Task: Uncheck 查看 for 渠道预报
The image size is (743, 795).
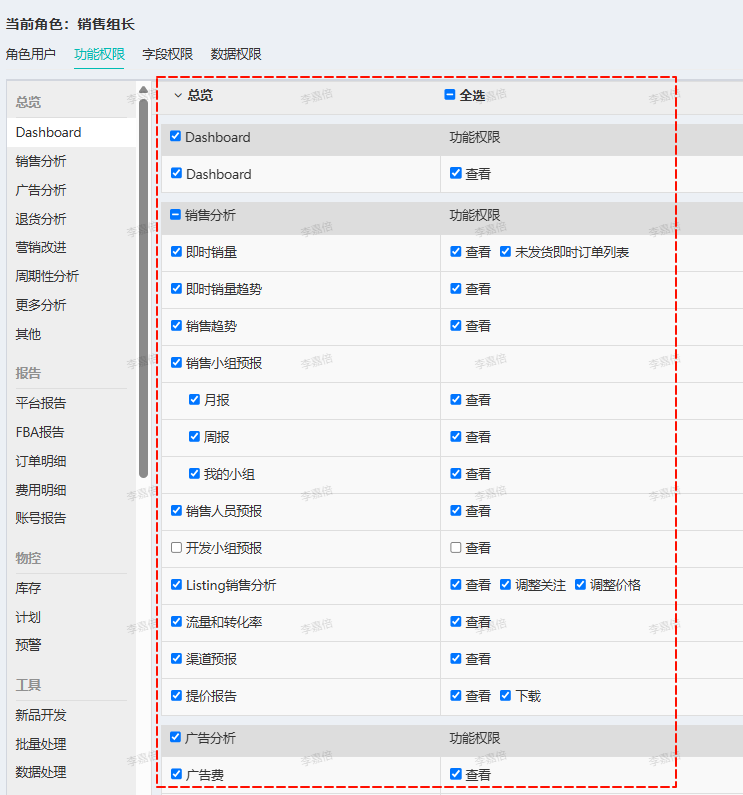Action: pos(455,659)
